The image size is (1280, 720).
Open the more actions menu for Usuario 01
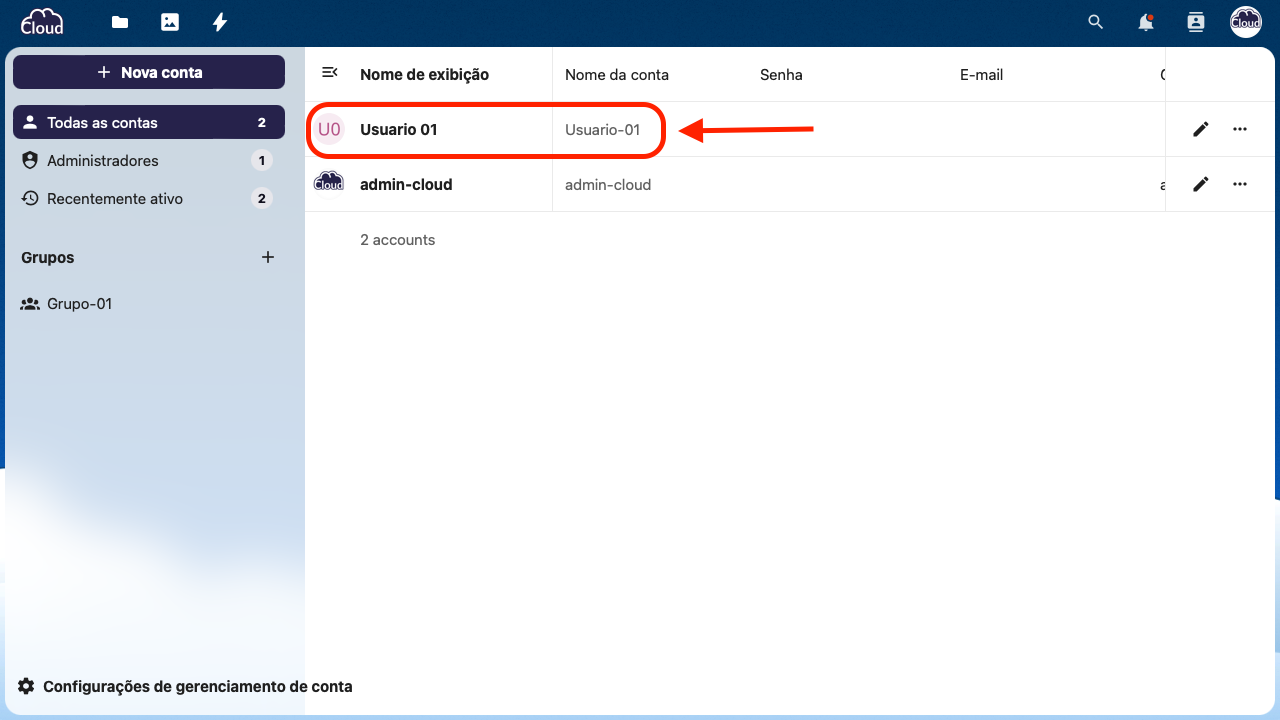click(x=1240, y=129)
